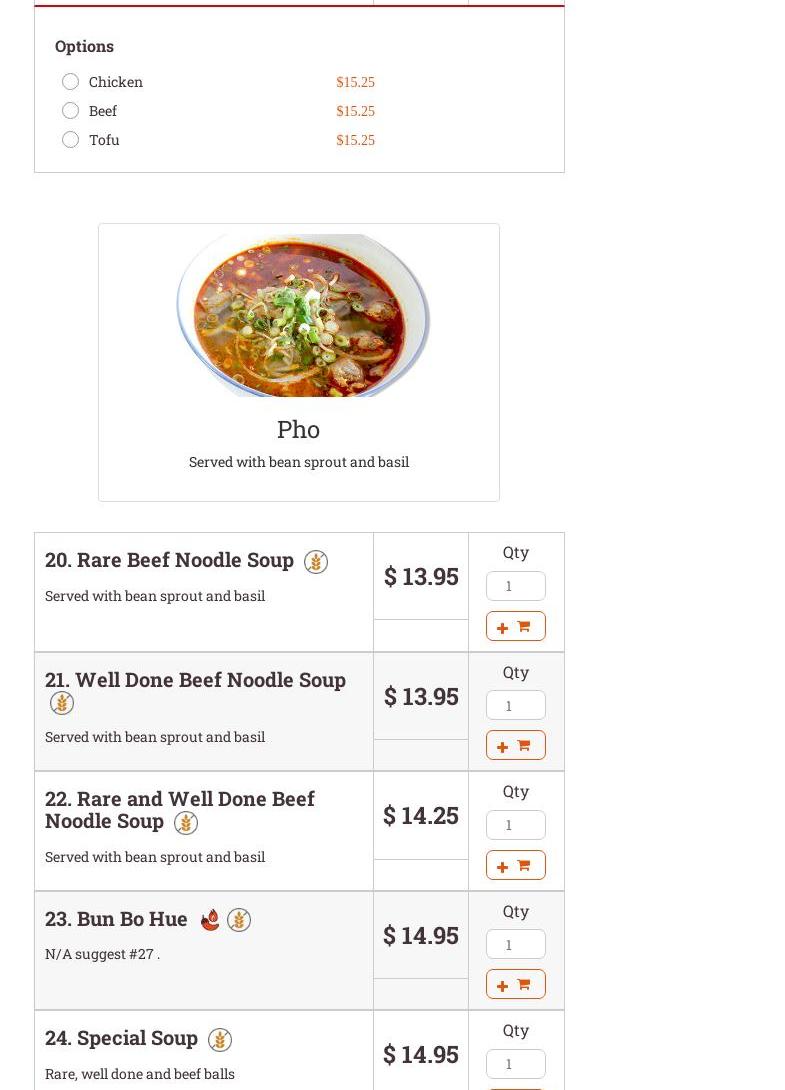
Task: Add Well Done Beef Noodle Soup to cart
Action: tap(515, 745)
